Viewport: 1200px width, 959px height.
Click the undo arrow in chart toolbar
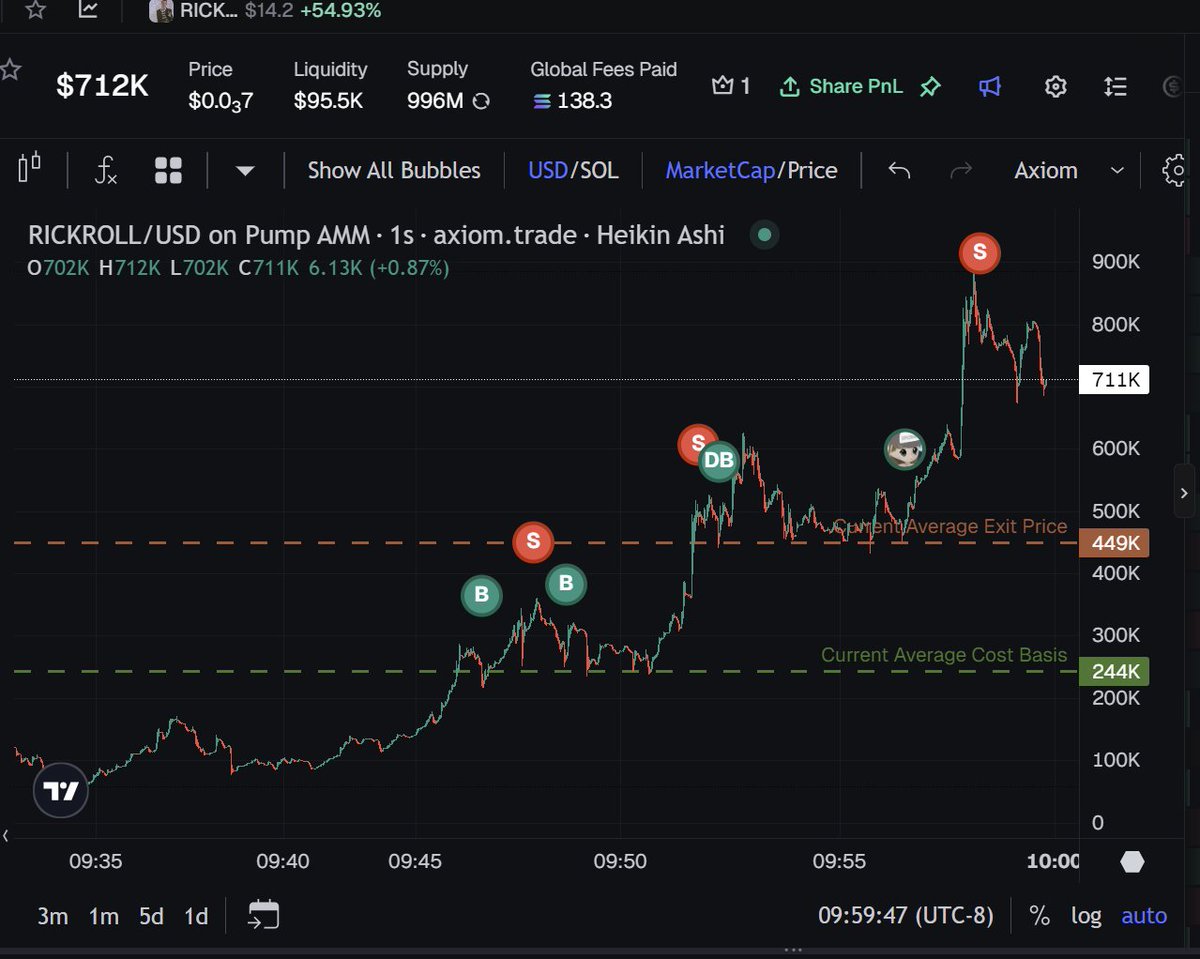[899, 171]
